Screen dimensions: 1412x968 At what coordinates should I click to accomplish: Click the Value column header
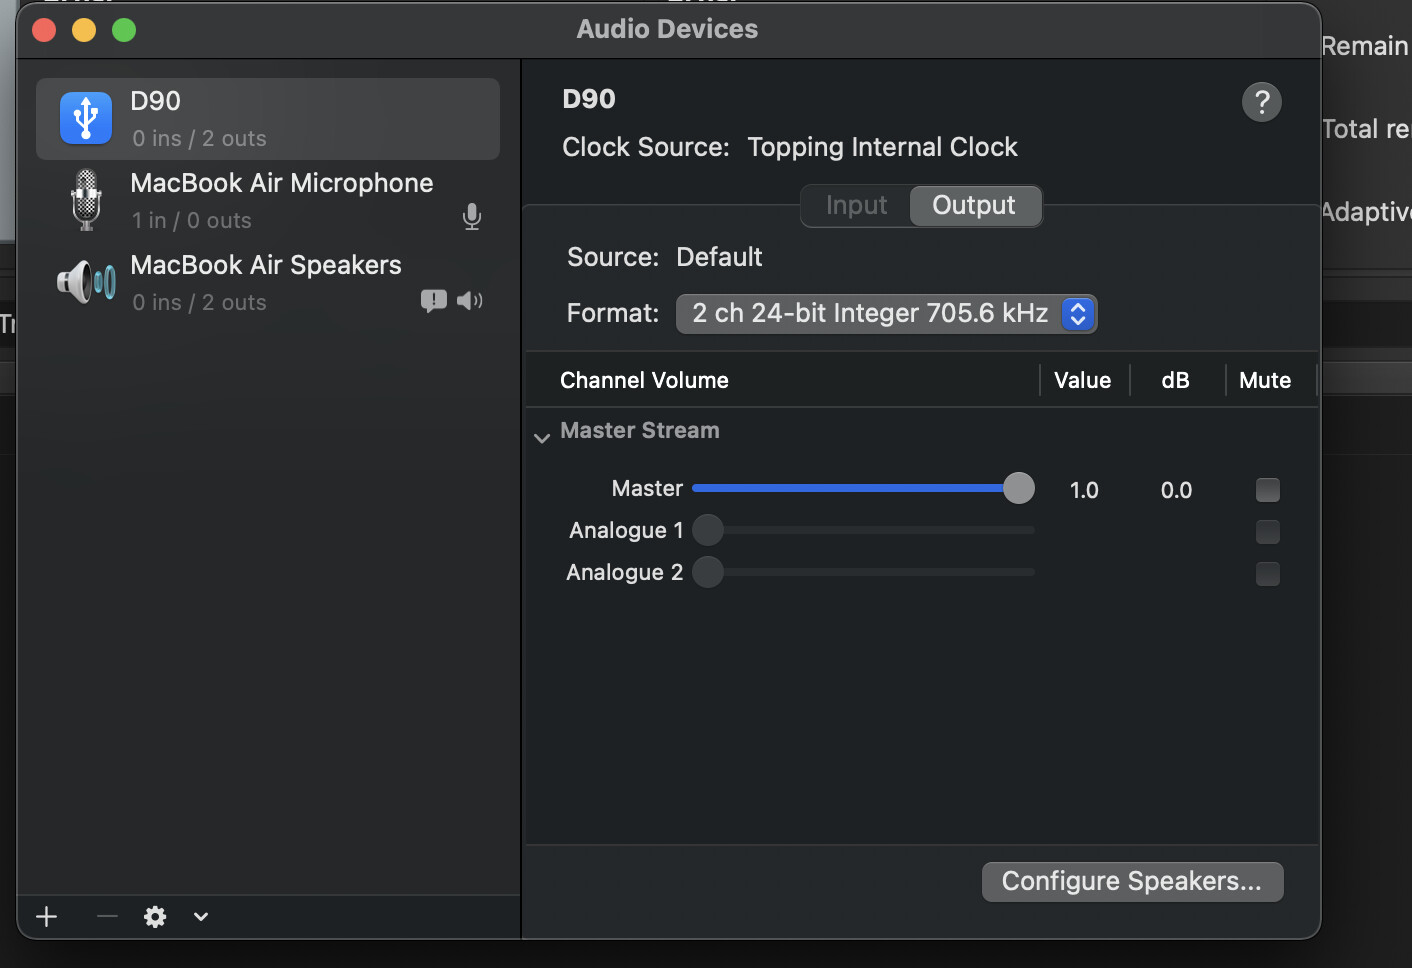pos(1082,380)
